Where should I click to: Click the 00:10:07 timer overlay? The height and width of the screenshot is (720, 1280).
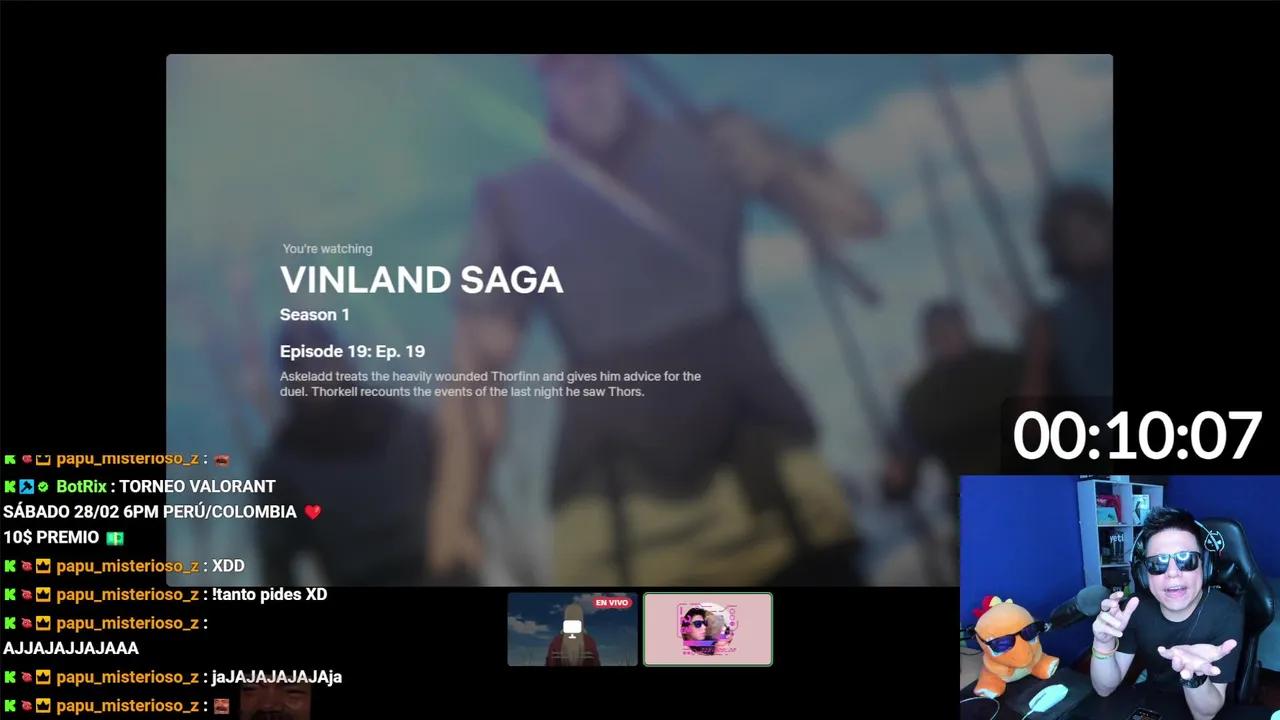(x=1137, y=436)
